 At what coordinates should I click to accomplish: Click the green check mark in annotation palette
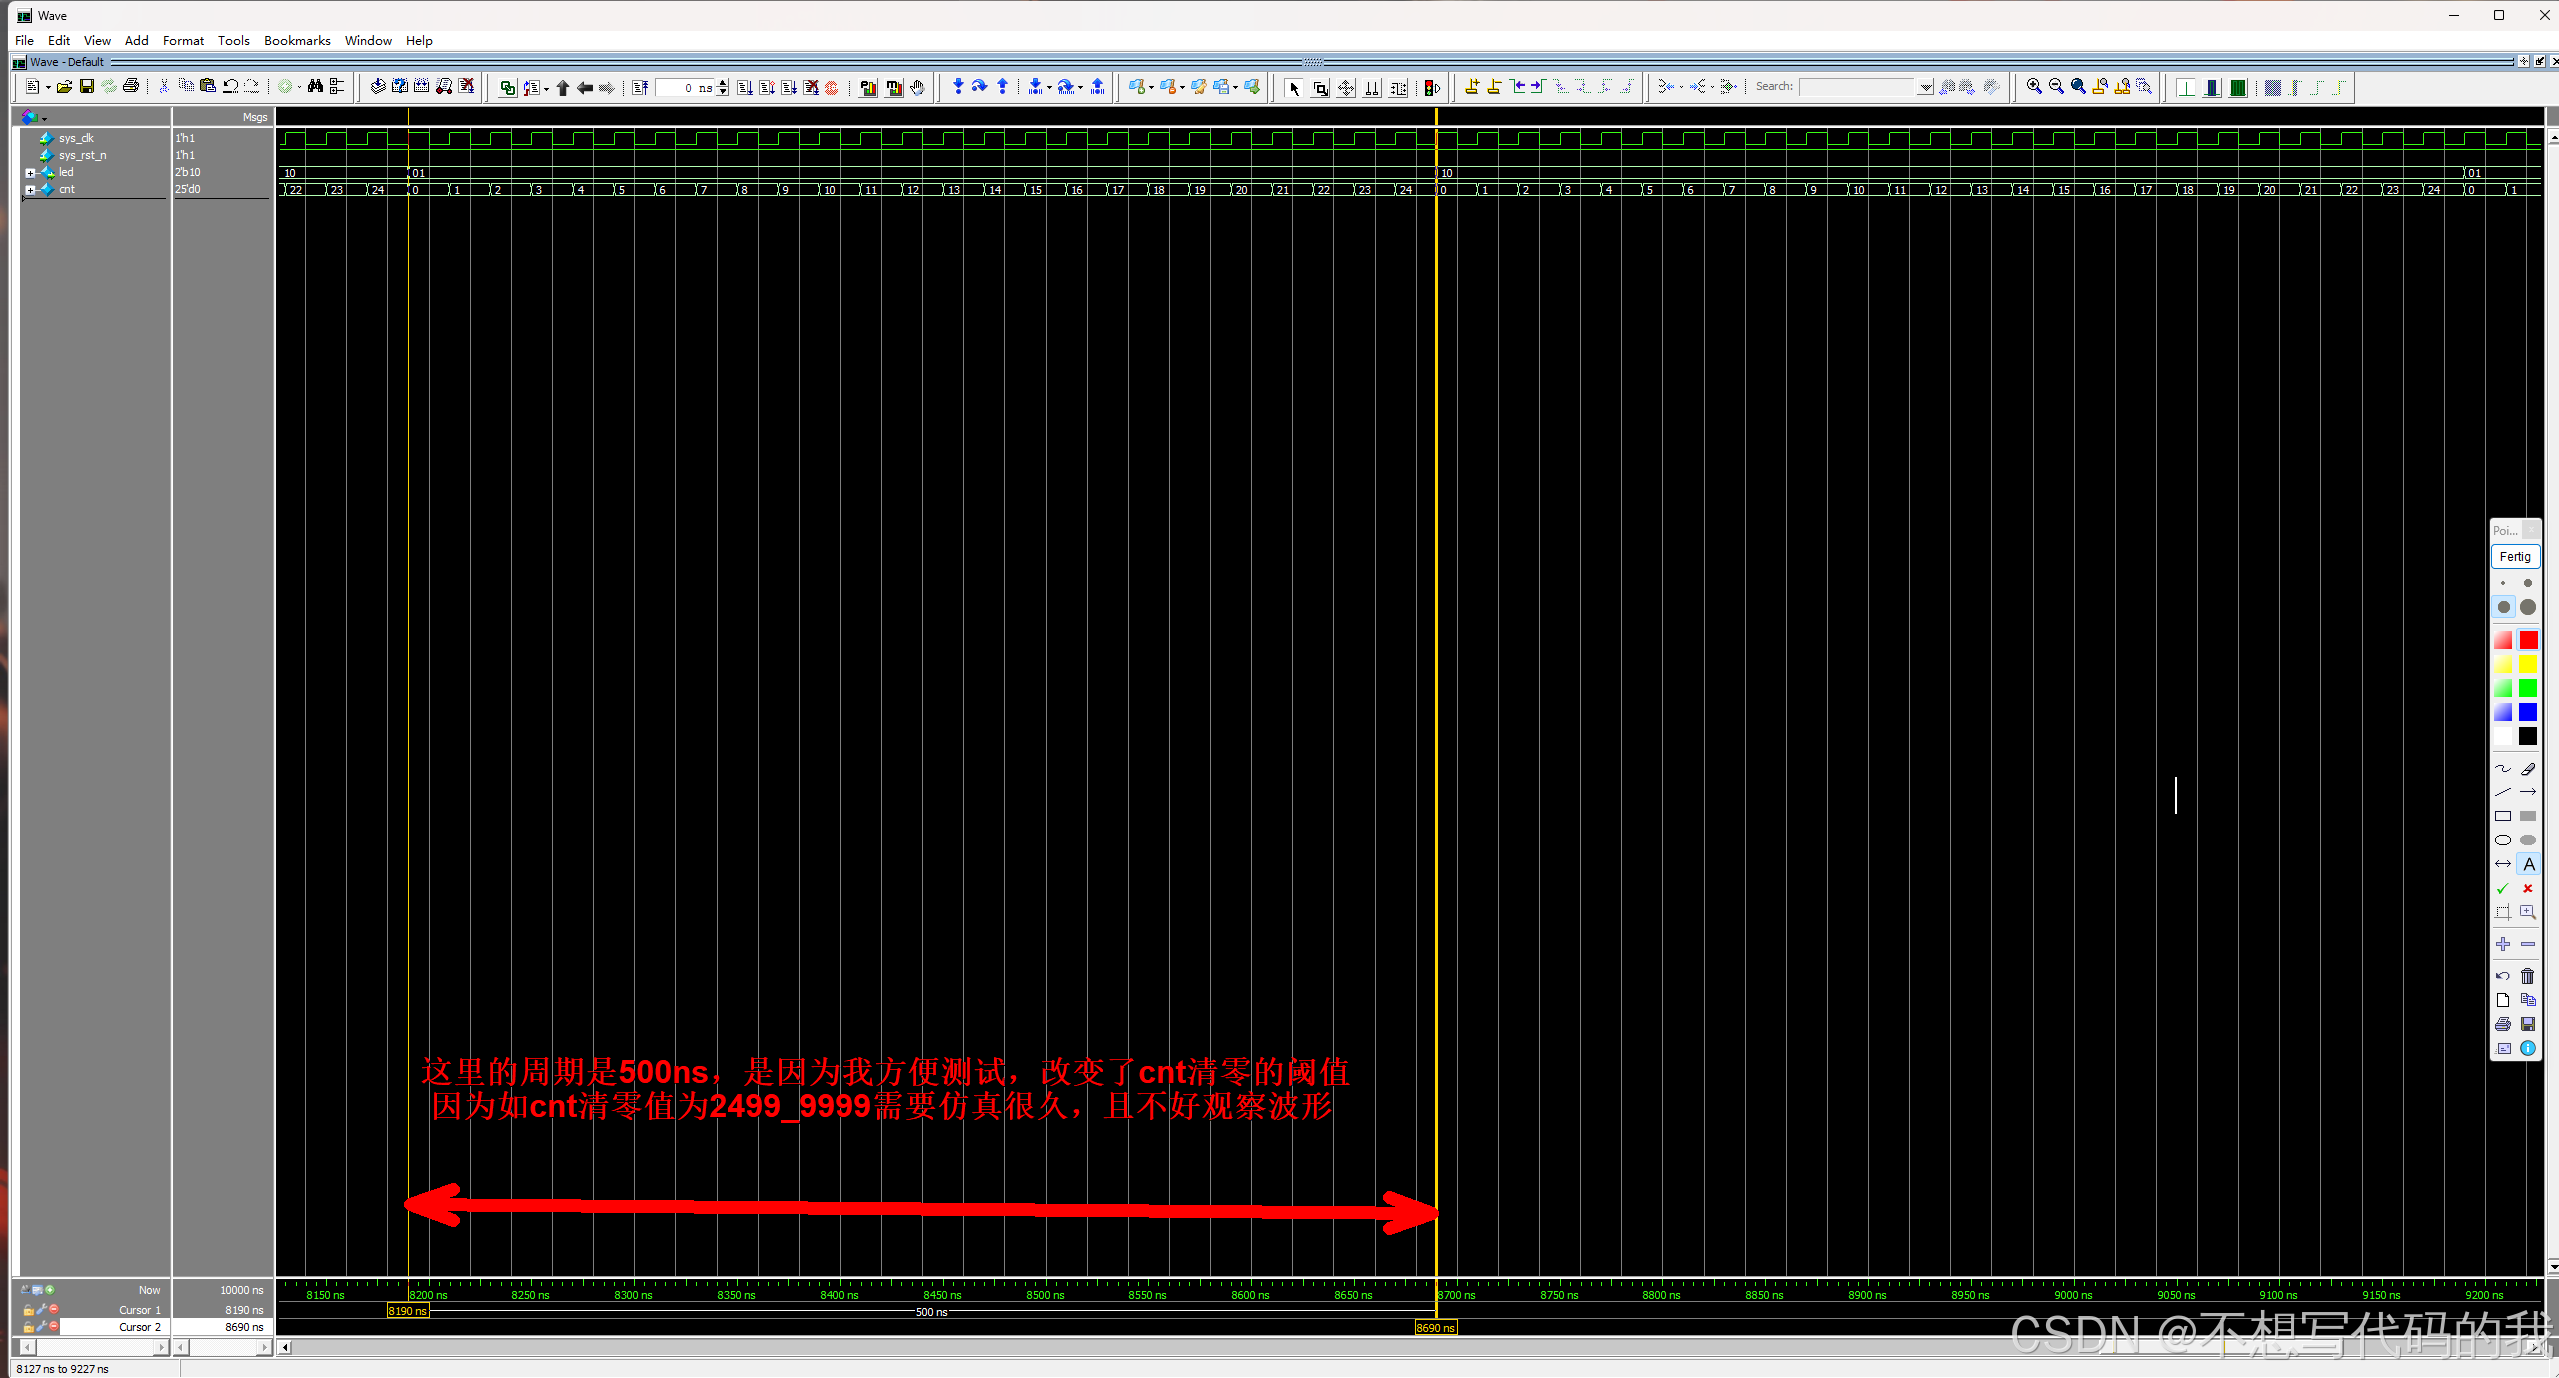2503,888
